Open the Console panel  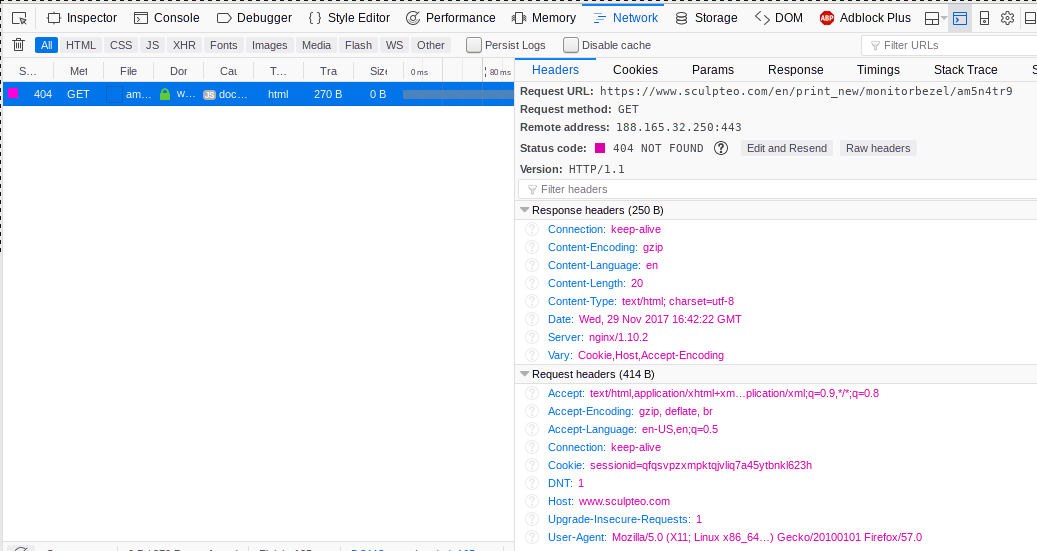point(167,18)
